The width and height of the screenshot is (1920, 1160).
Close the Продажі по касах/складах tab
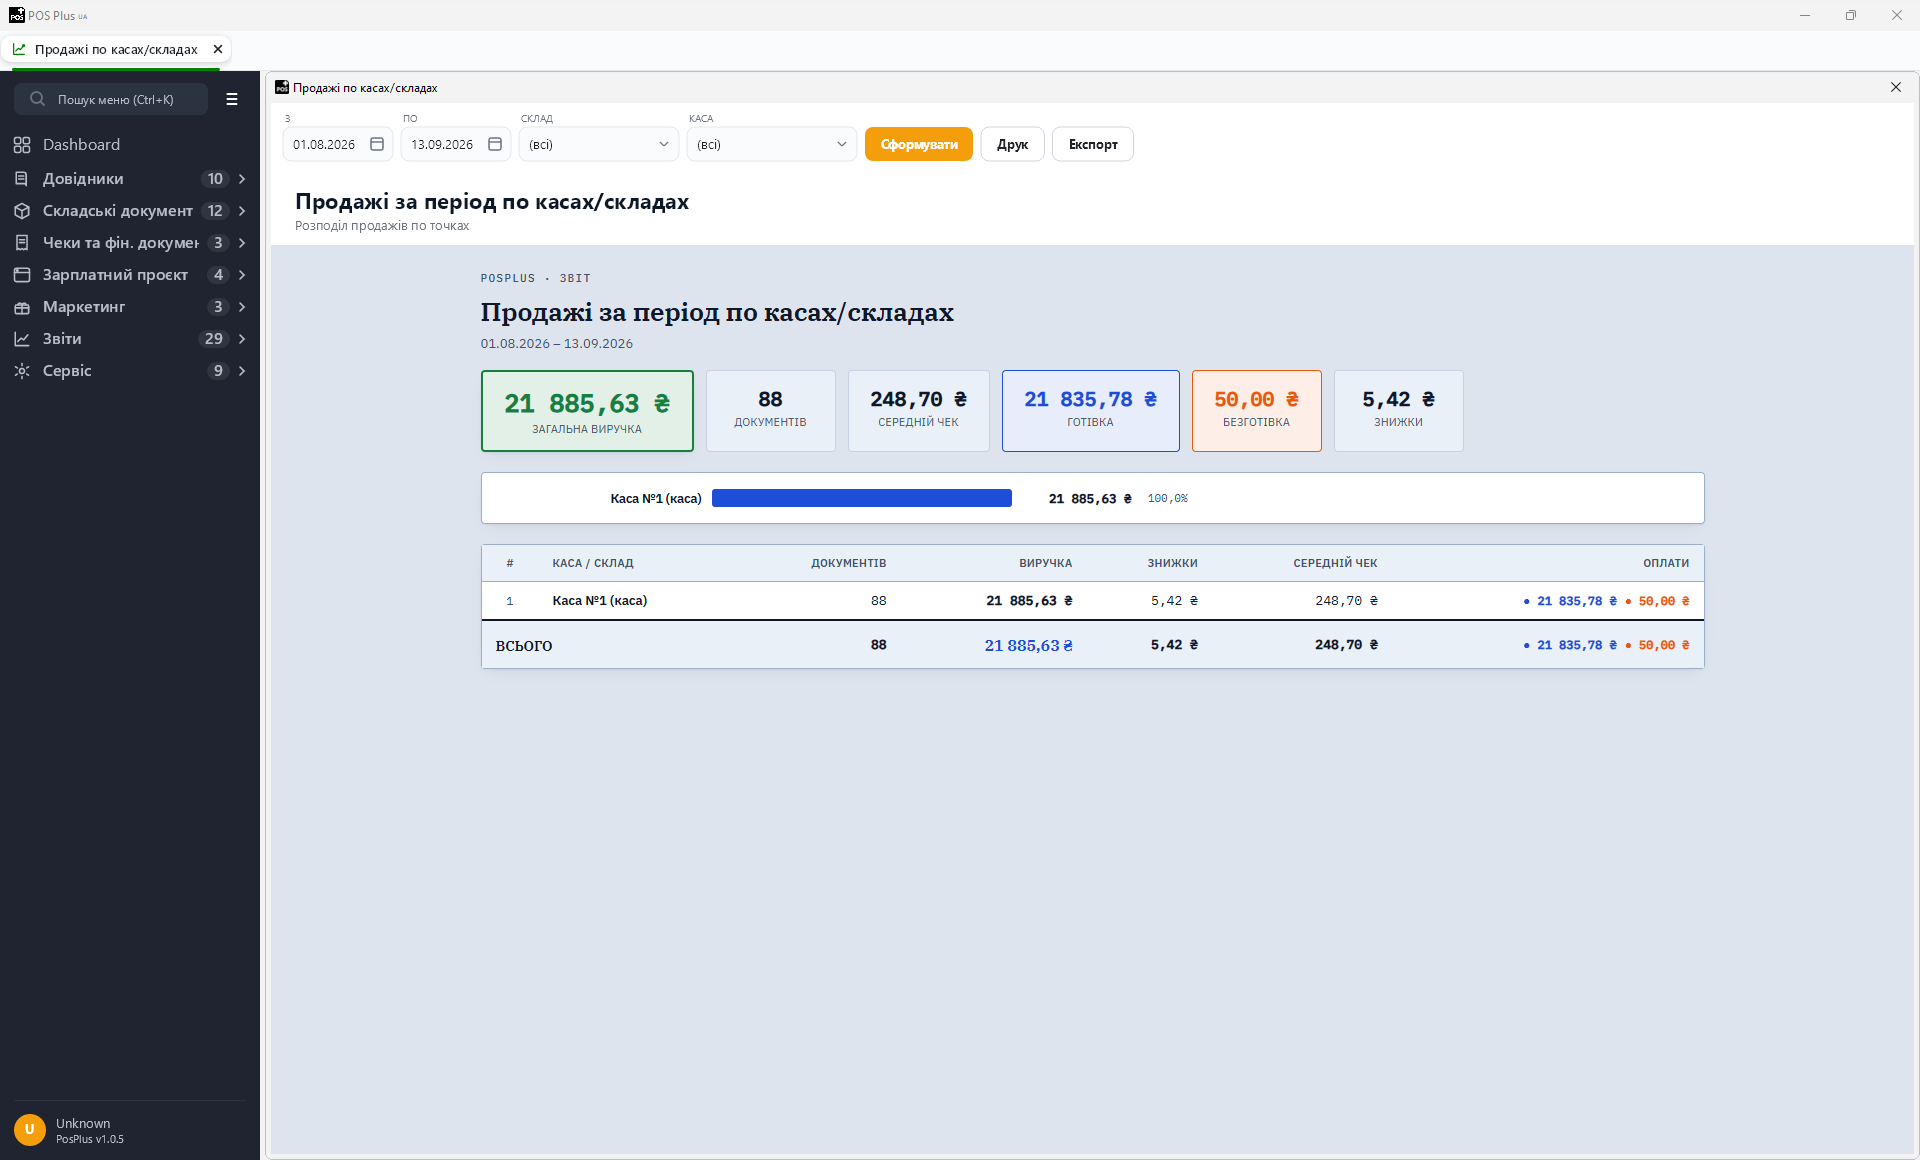coord(218,49)
